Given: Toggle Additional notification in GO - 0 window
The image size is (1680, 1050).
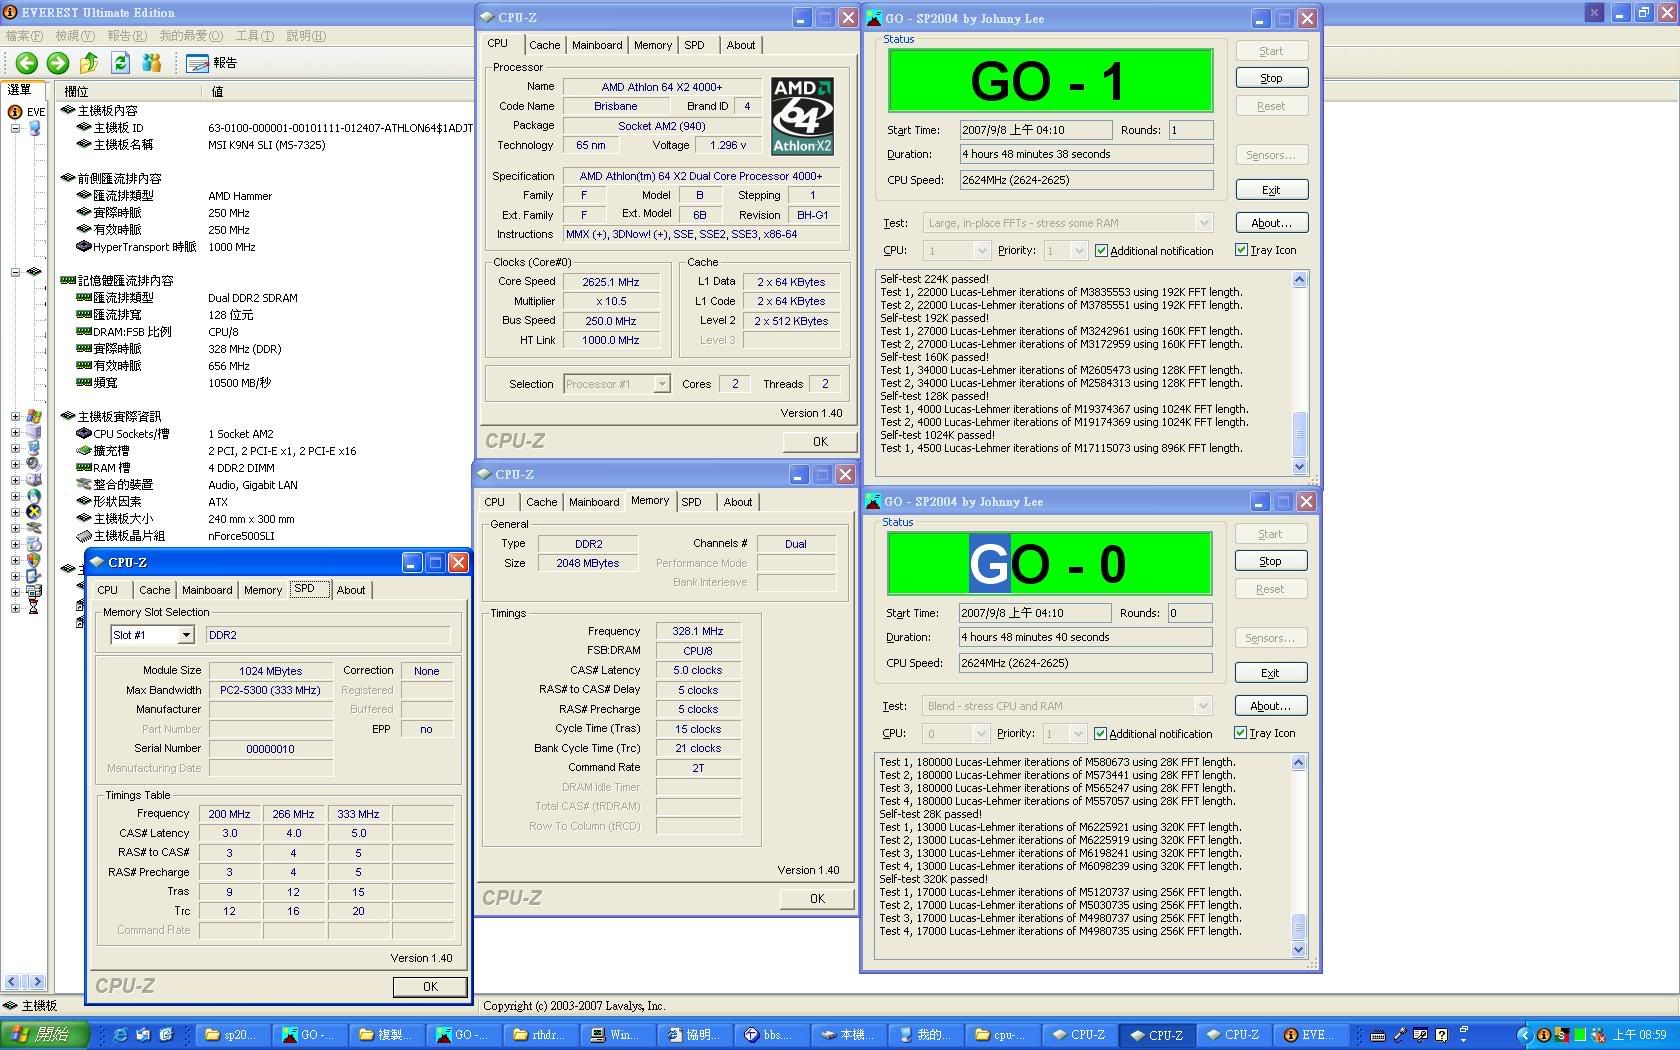Looking at the screenshot, I should coord(1100,734).
